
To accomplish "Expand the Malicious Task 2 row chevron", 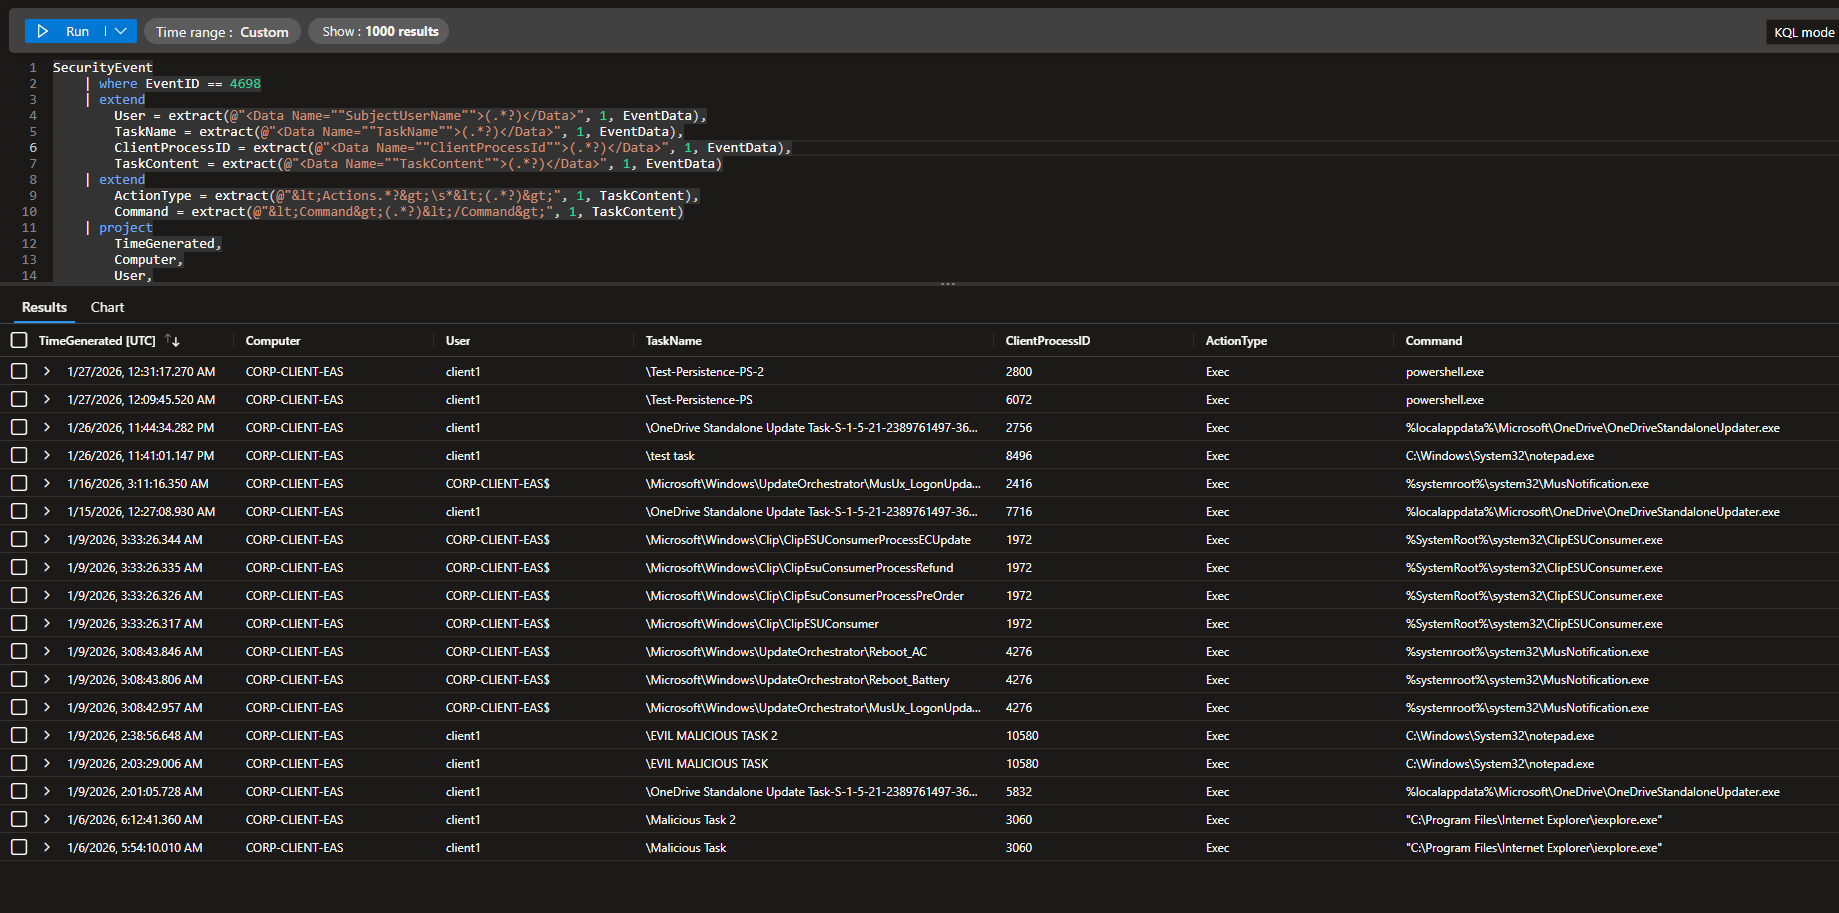I will tap(47, 820).
